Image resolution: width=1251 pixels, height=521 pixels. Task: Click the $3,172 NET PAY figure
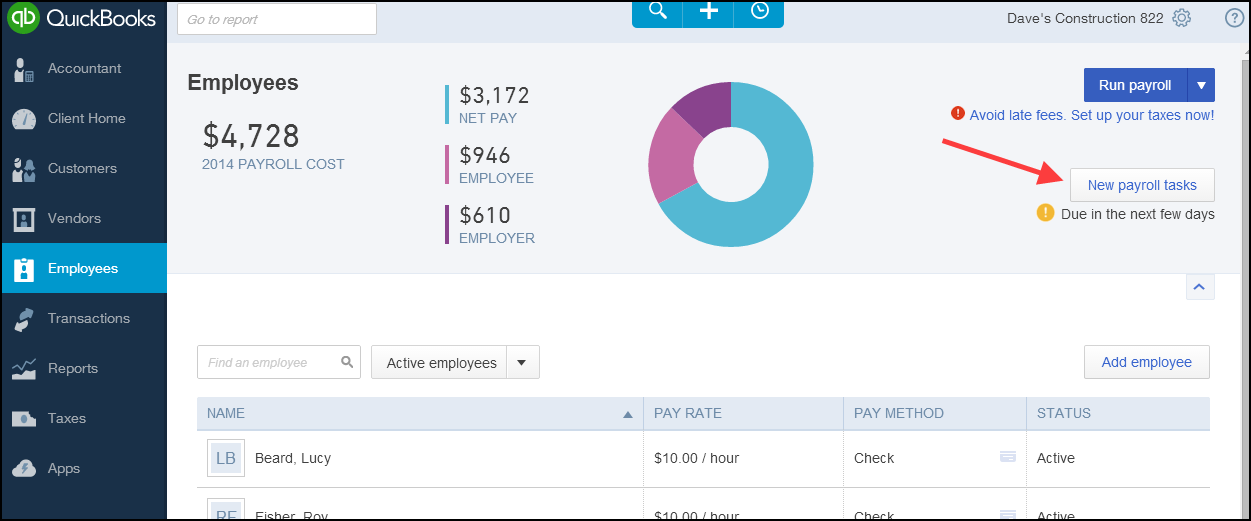494,96
